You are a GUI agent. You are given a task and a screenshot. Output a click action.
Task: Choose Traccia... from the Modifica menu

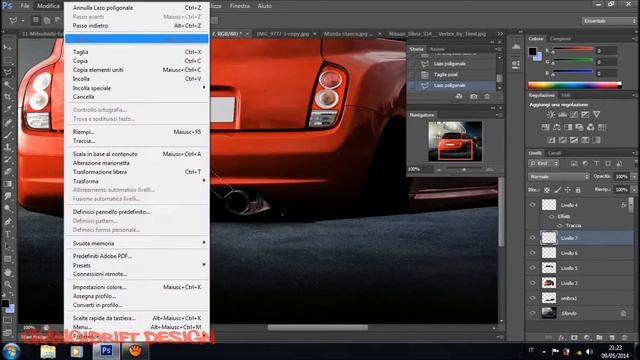pos(137,141)
